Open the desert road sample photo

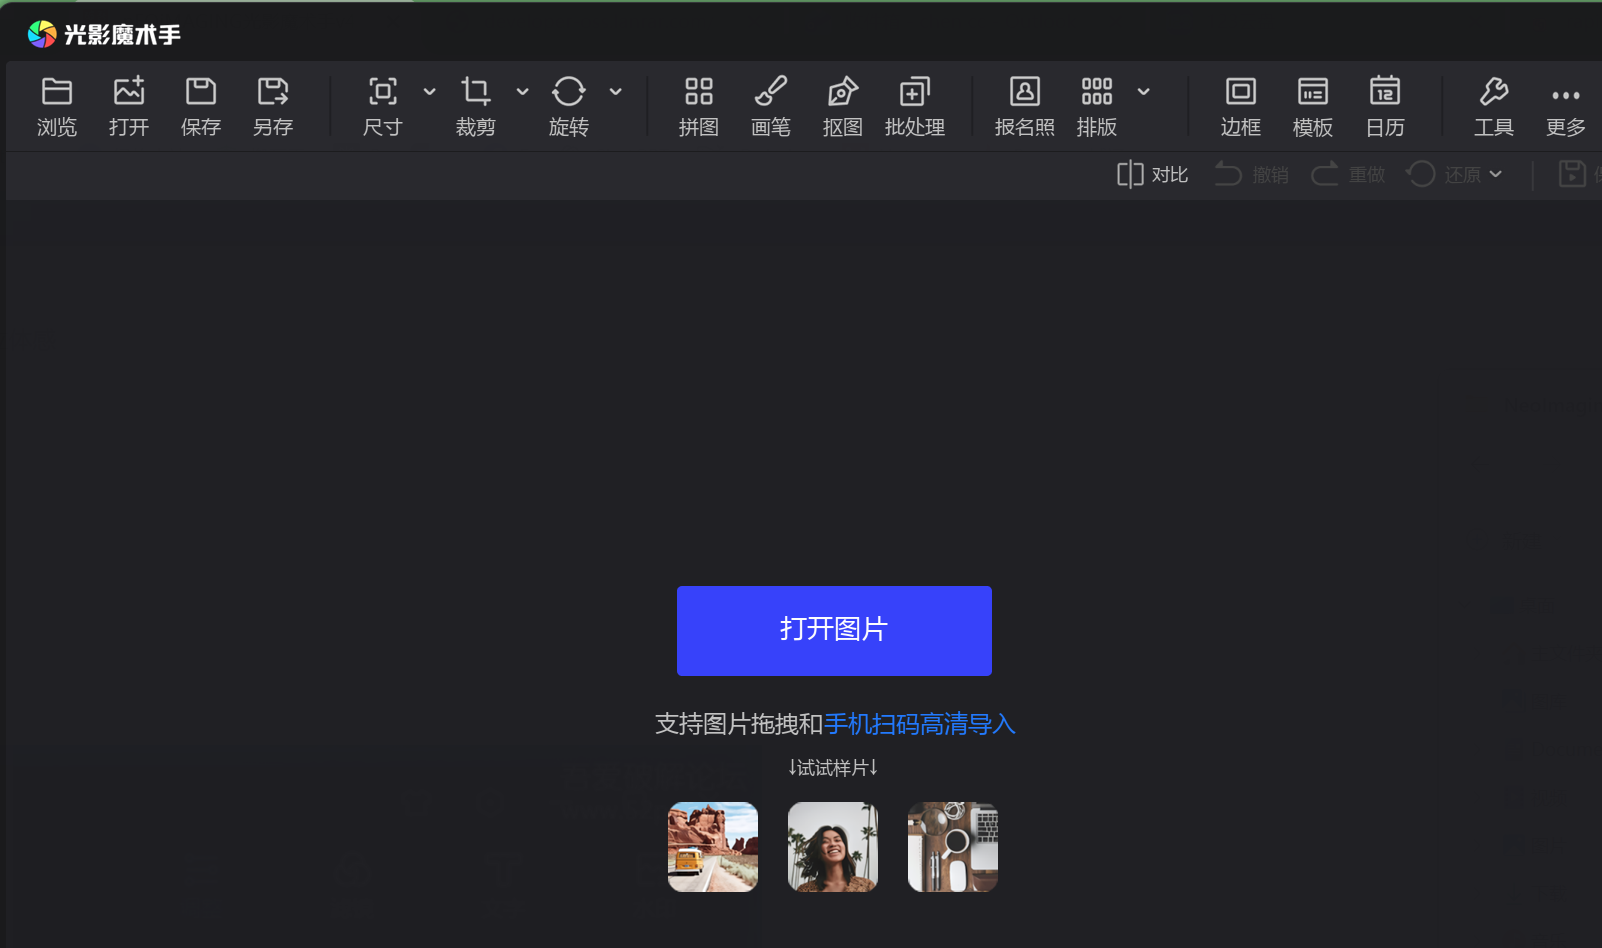tap(712, 846)
